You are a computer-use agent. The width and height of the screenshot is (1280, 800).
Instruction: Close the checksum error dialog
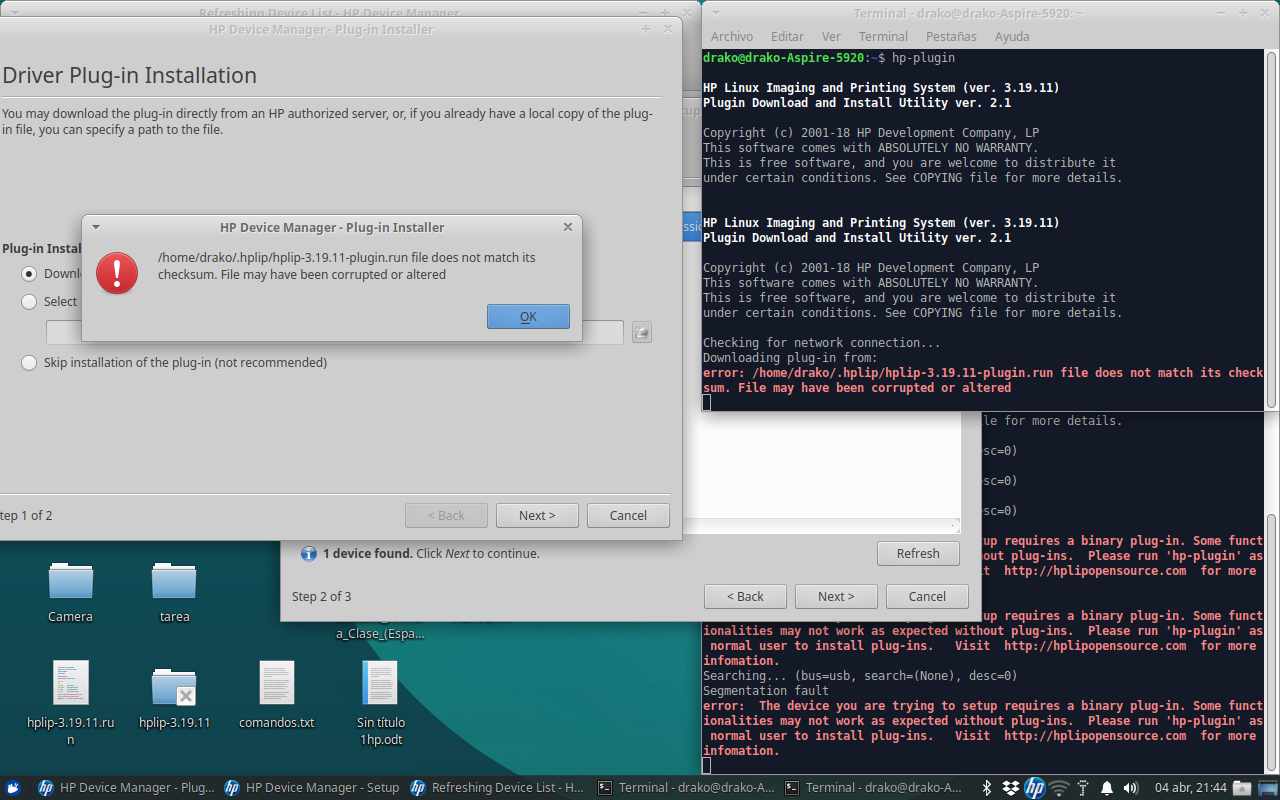click(568, 227)
